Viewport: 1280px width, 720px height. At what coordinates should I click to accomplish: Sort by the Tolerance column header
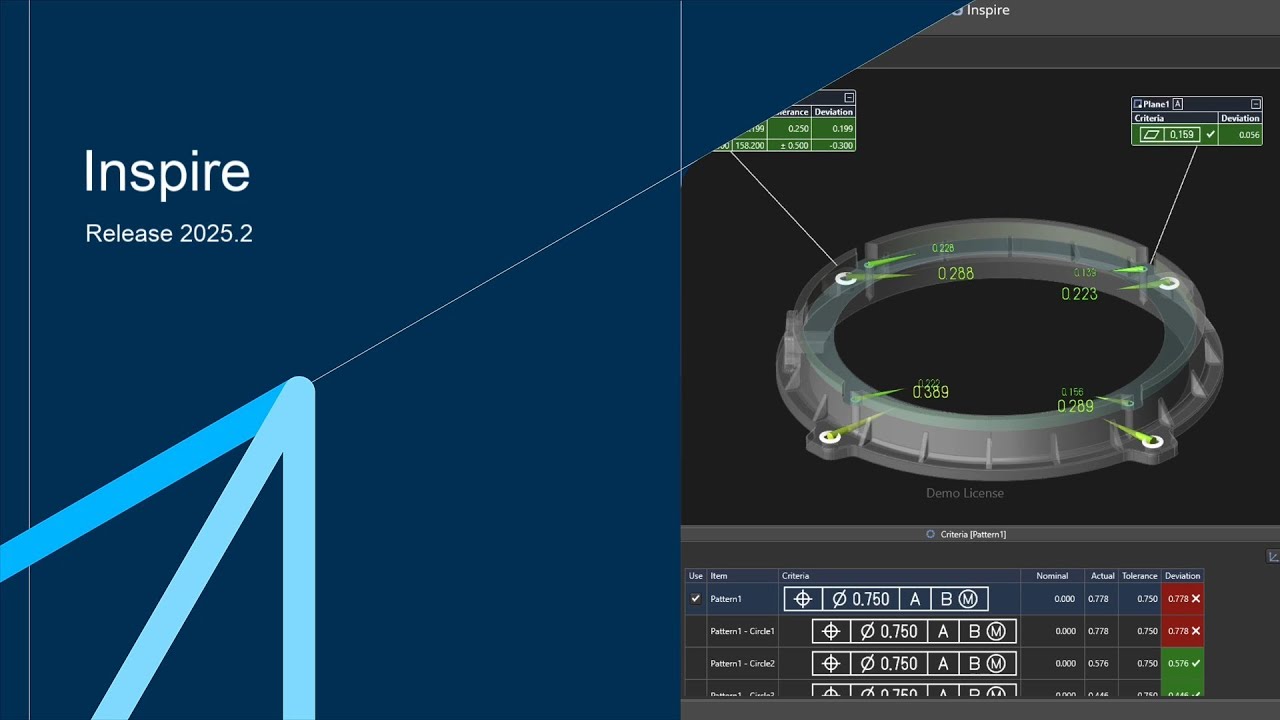pos(1139,576)
